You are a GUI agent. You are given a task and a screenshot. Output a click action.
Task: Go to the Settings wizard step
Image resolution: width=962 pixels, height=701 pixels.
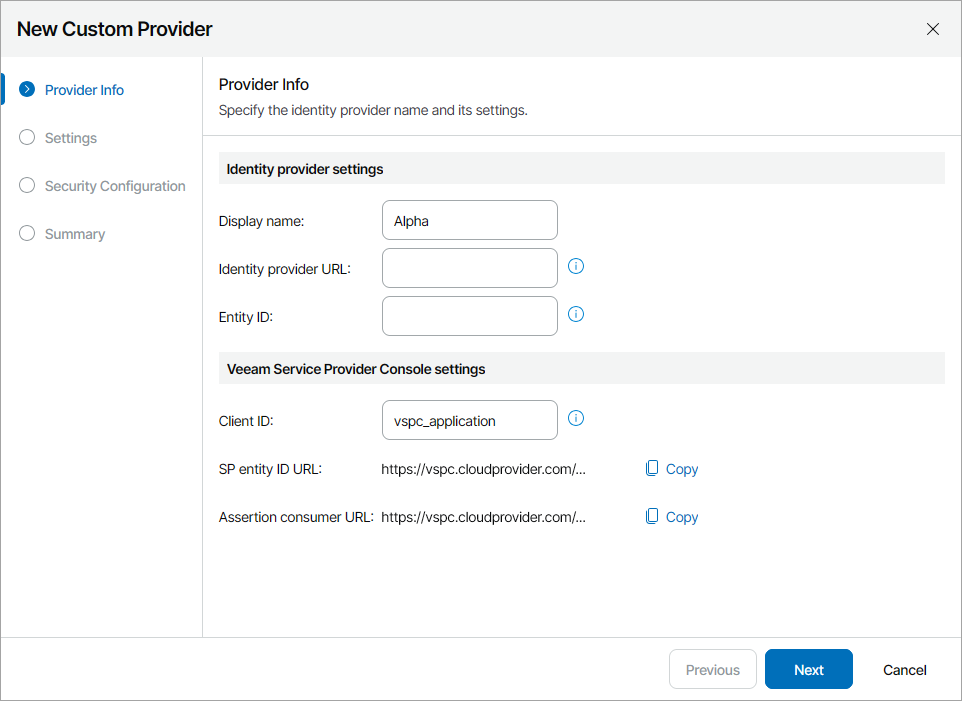pos(70,138)
